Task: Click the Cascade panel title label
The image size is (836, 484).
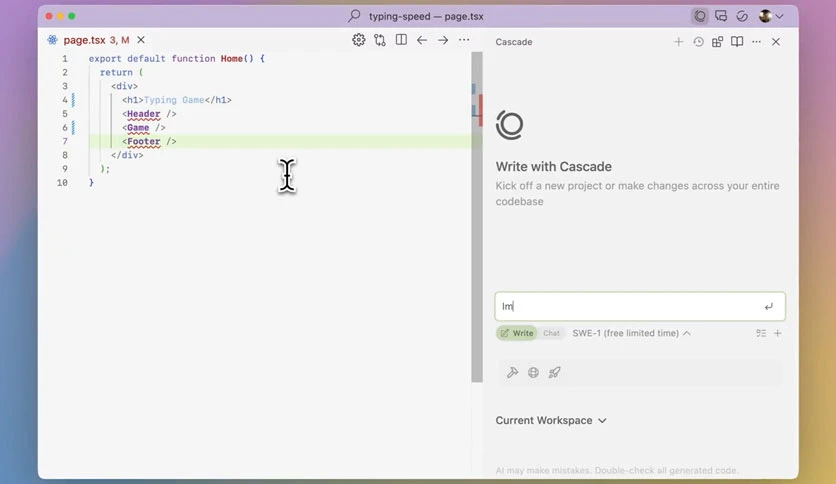Action: click(513, 42)
